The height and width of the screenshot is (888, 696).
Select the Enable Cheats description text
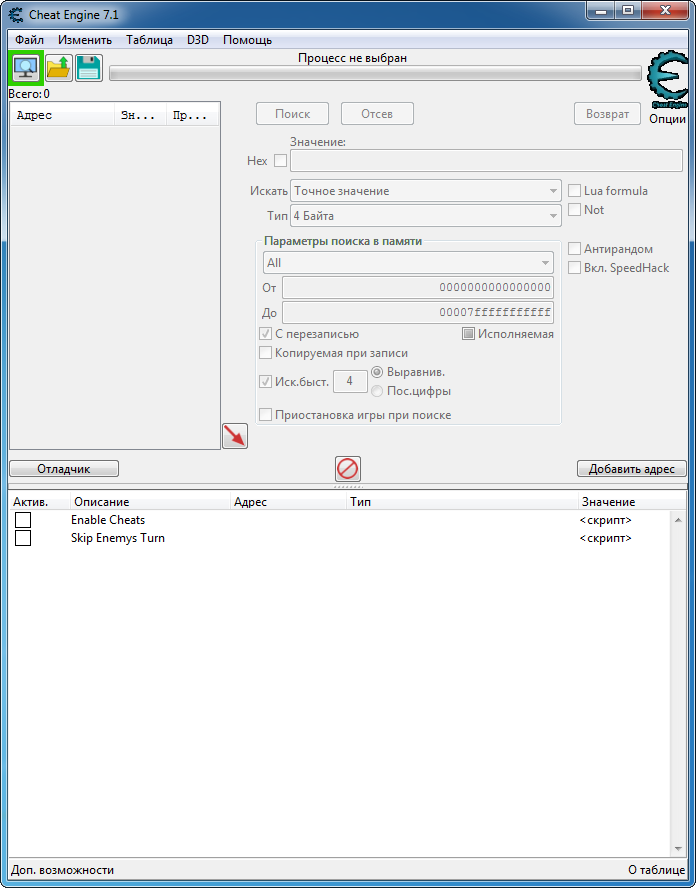108,520
